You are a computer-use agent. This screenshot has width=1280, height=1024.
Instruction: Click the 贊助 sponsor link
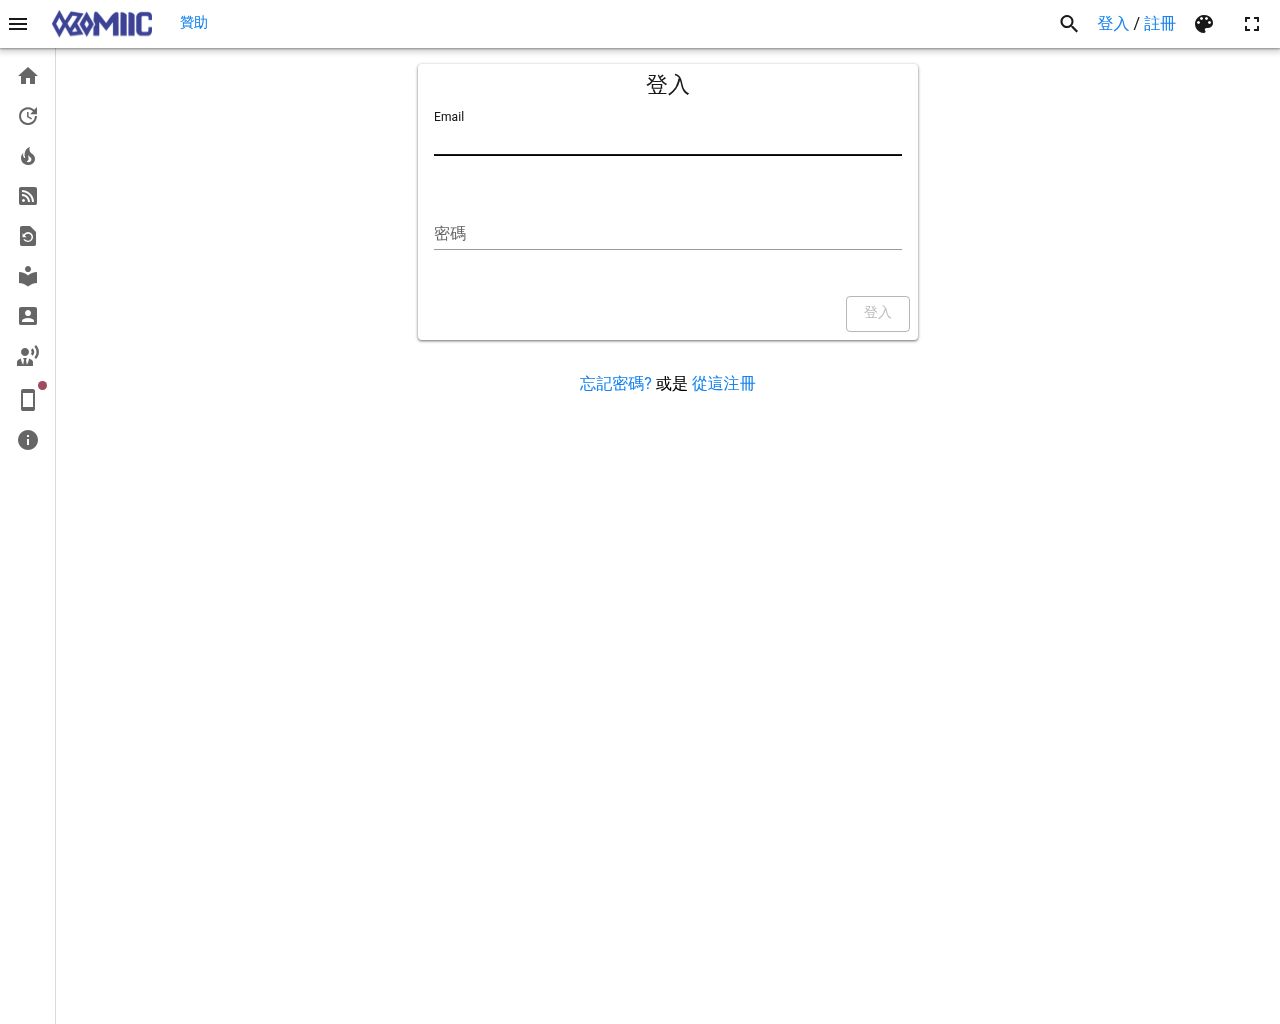coord(194,23)
